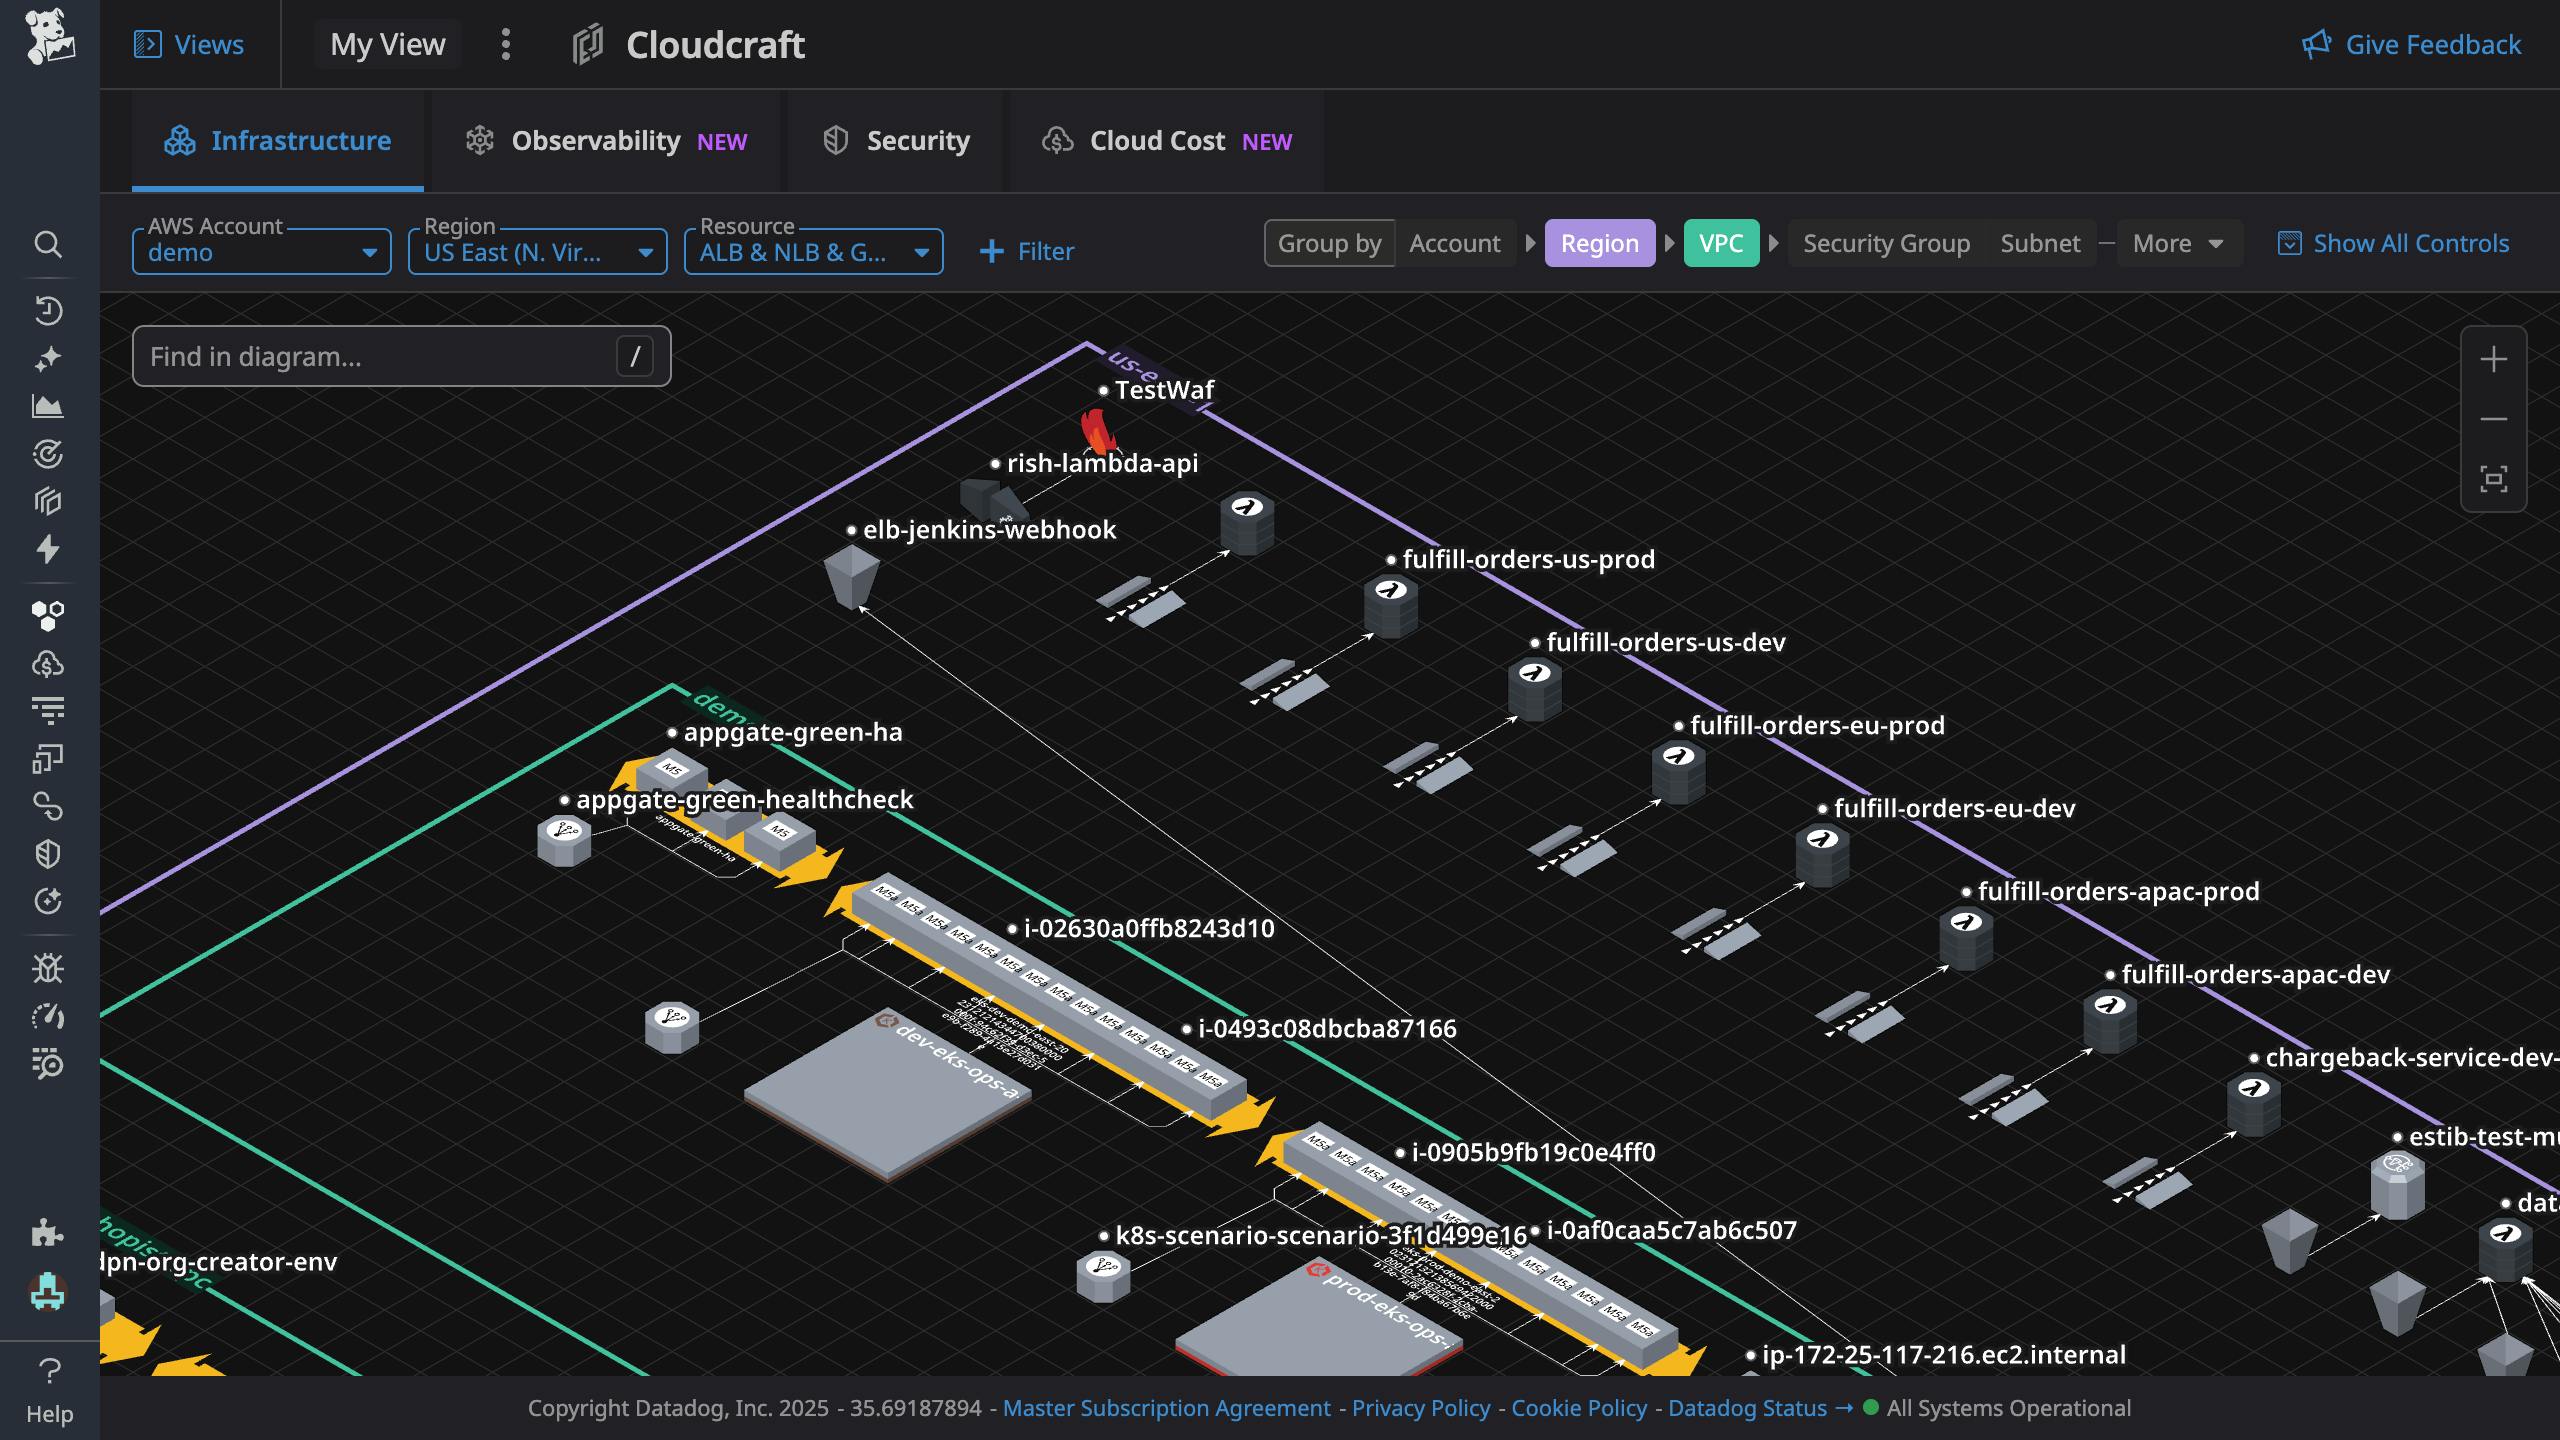Select the Integrations puzzle-piece icon
The image size is (2560, 1440).
49,1233
